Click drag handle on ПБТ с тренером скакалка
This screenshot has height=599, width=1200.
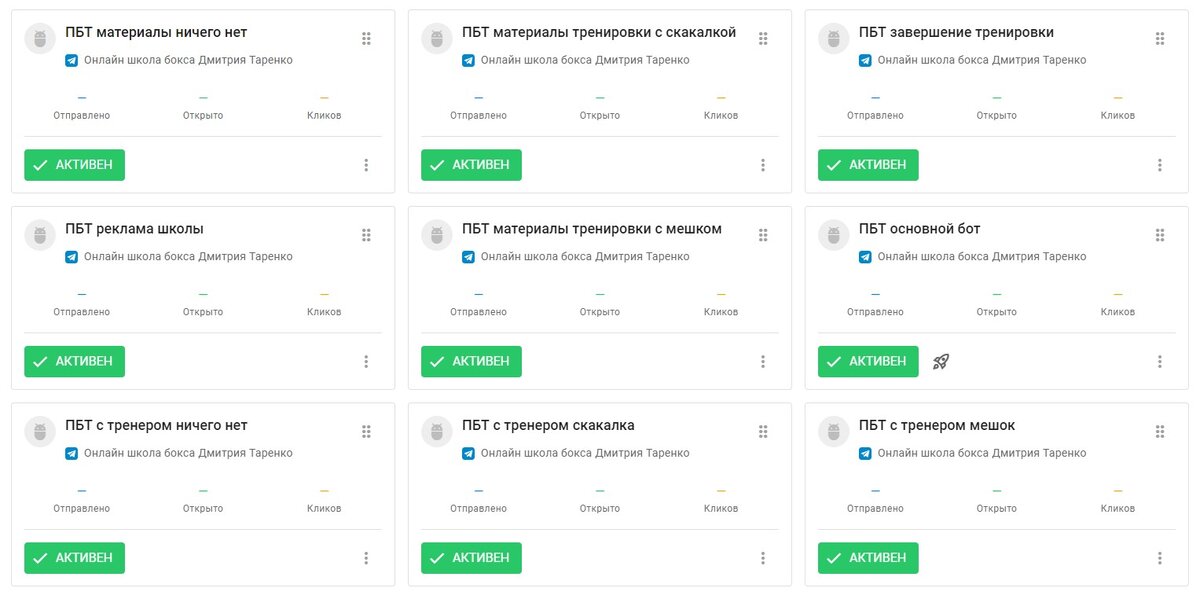(x=763, y=431)
